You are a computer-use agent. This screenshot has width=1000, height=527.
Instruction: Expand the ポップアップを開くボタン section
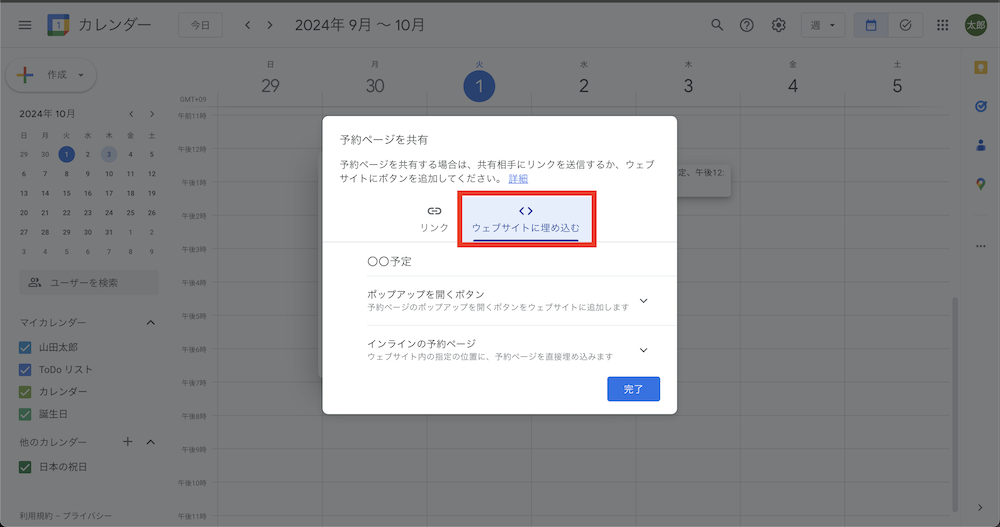point(643,300)
